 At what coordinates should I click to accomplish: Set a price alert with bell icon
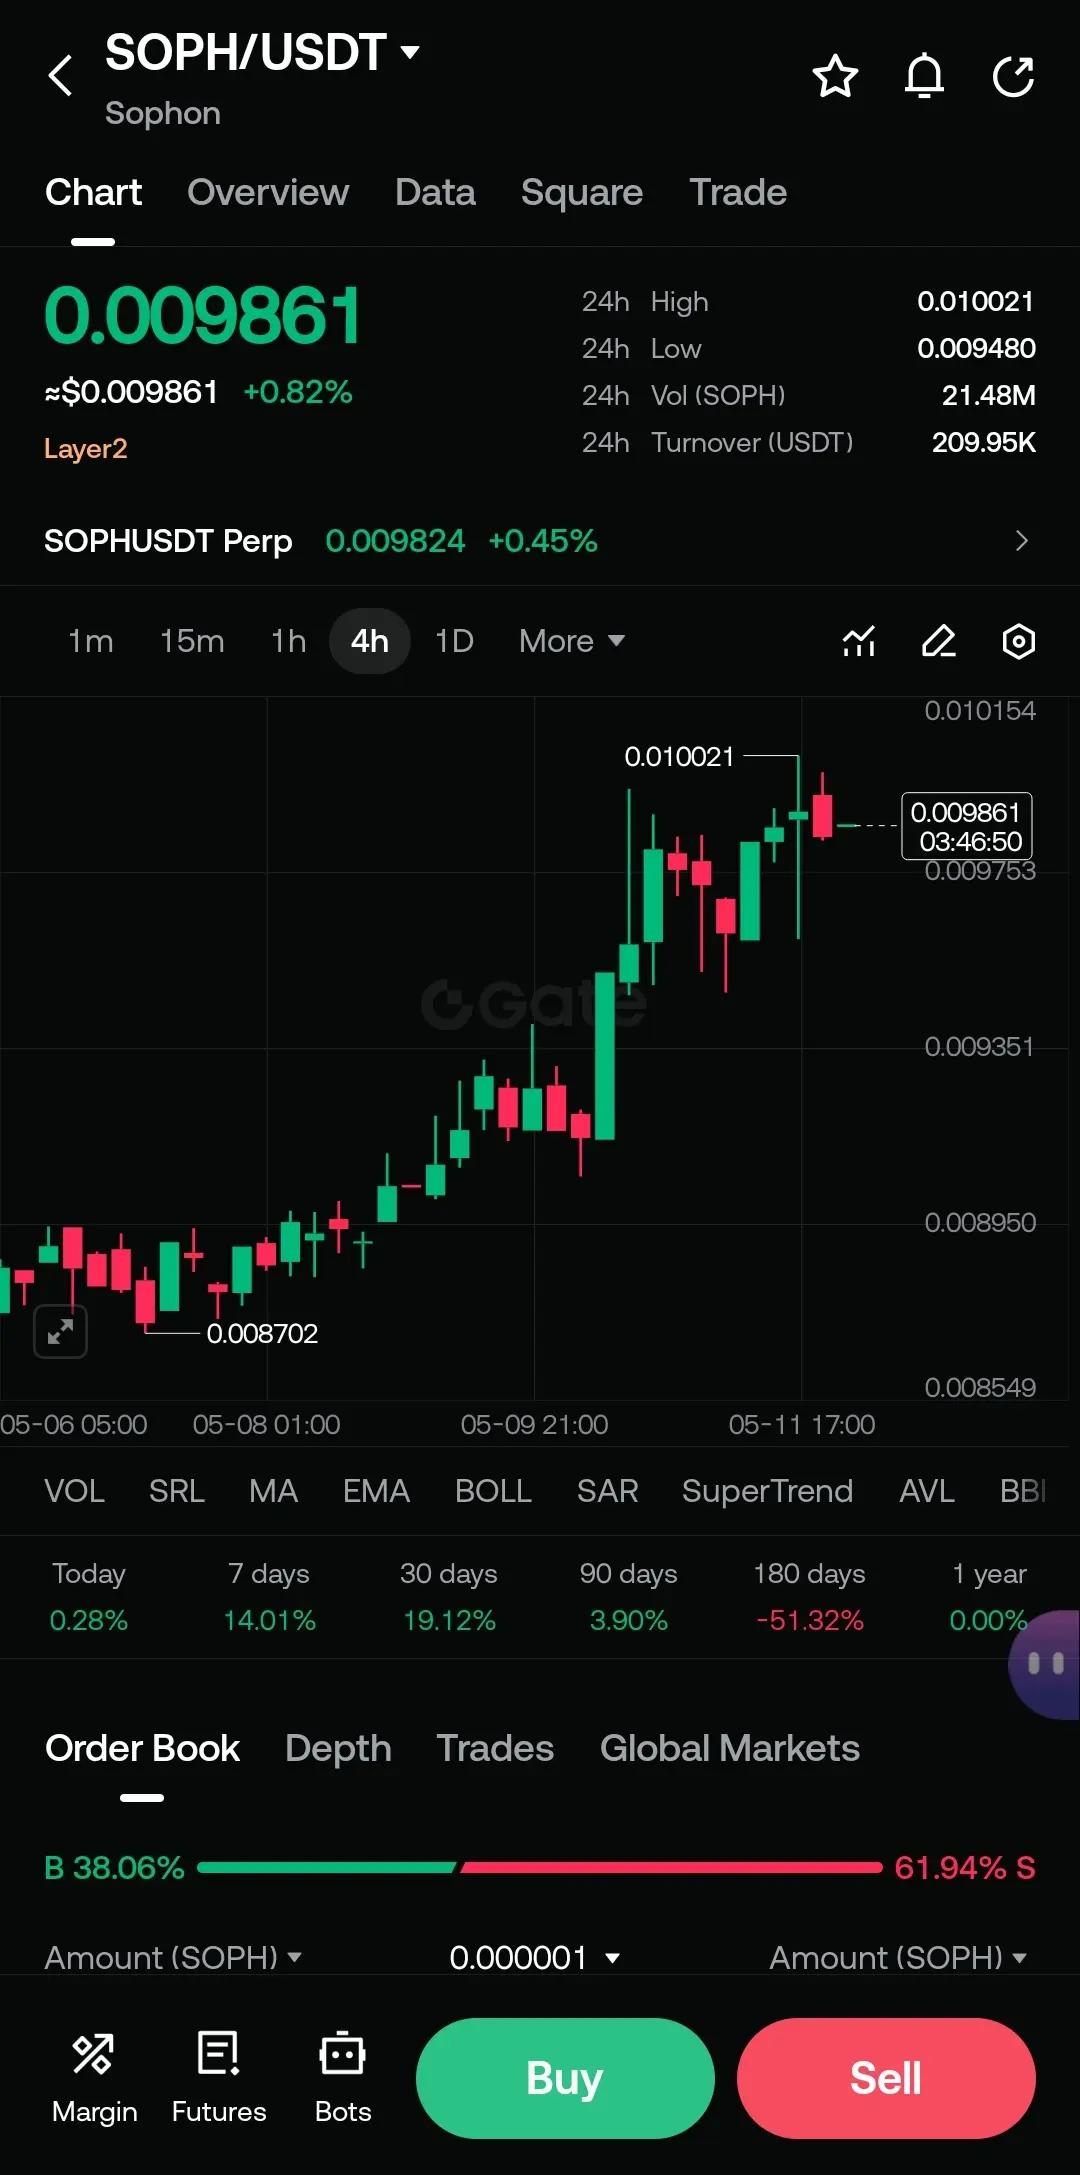(924, 76)
